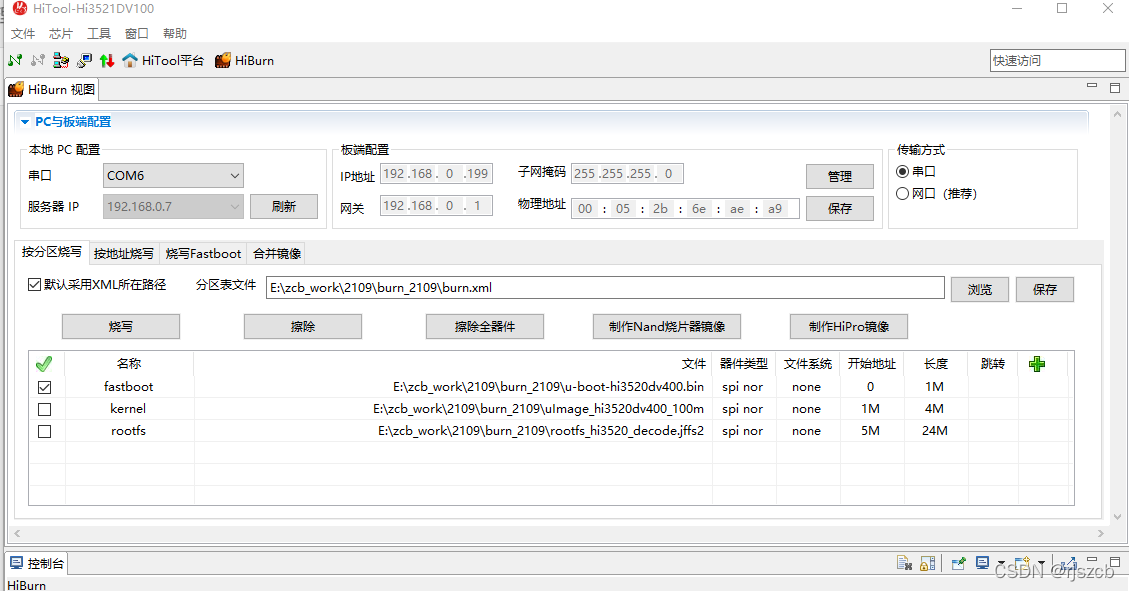Click the 物理地址 MAC address field
Viewport: 1129px width, 591px height.
[x=685, y=209]
